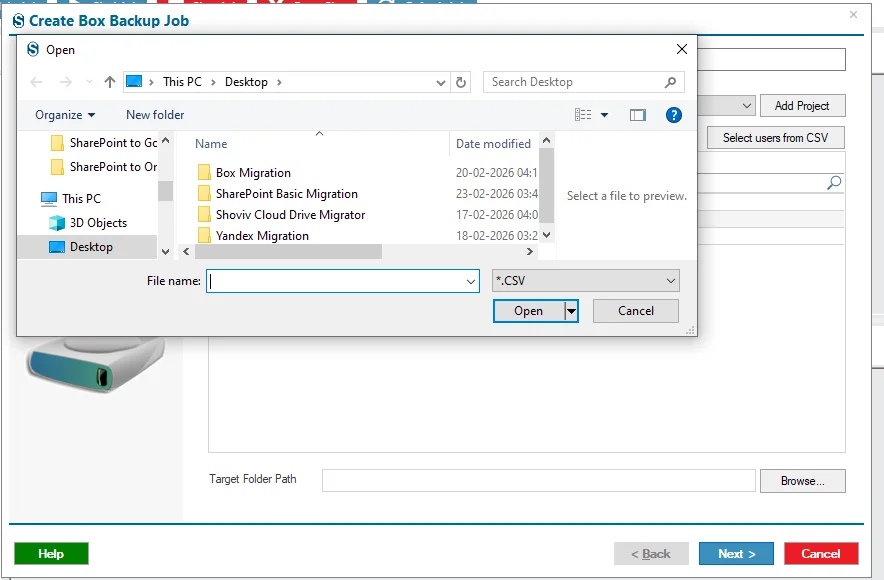The height and width of the screenshot is (580, 884).
Task: Create a New folder
Action: coord(155,115)
